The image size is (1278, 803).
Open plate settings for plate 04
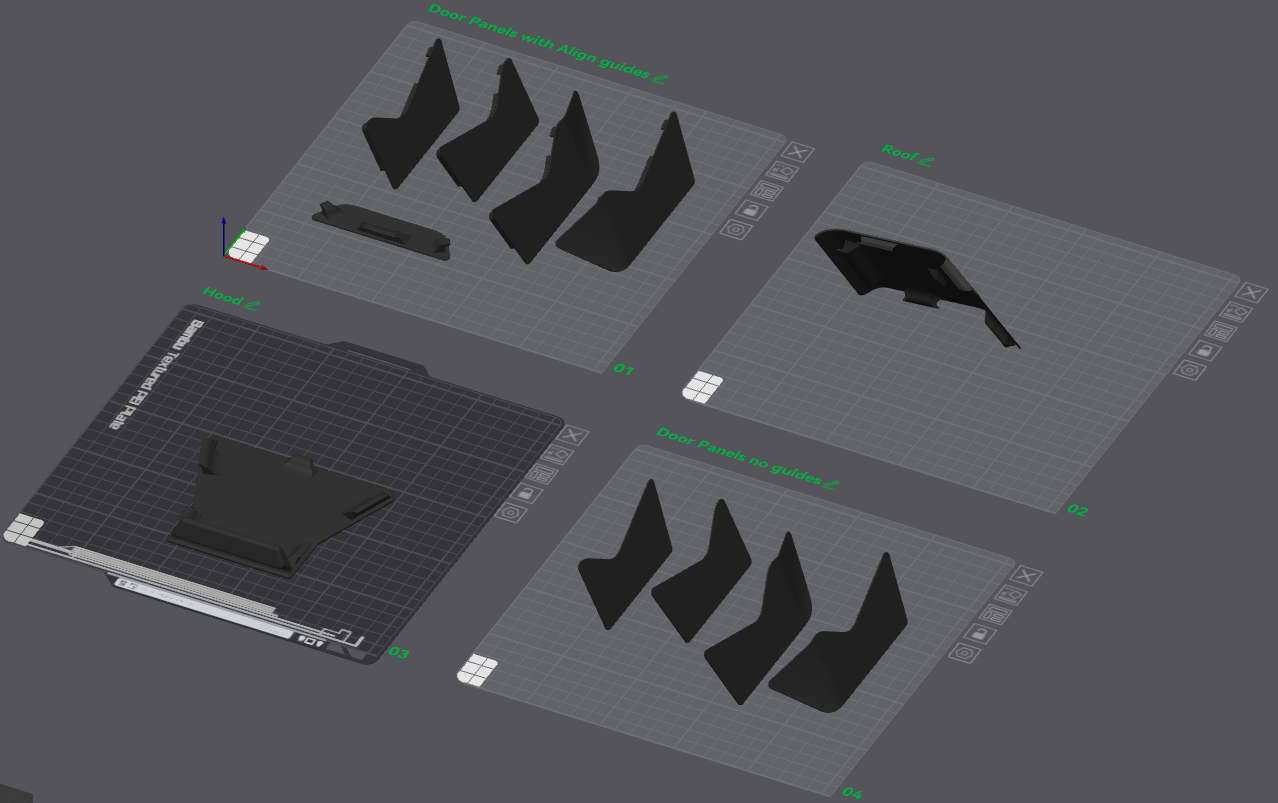963,653
